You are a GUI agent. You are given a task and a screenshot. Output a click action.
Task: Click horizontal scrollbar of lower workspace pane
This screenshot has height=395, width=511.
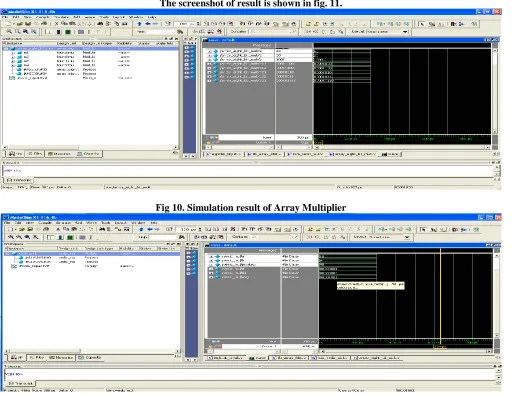coord(92,351)
